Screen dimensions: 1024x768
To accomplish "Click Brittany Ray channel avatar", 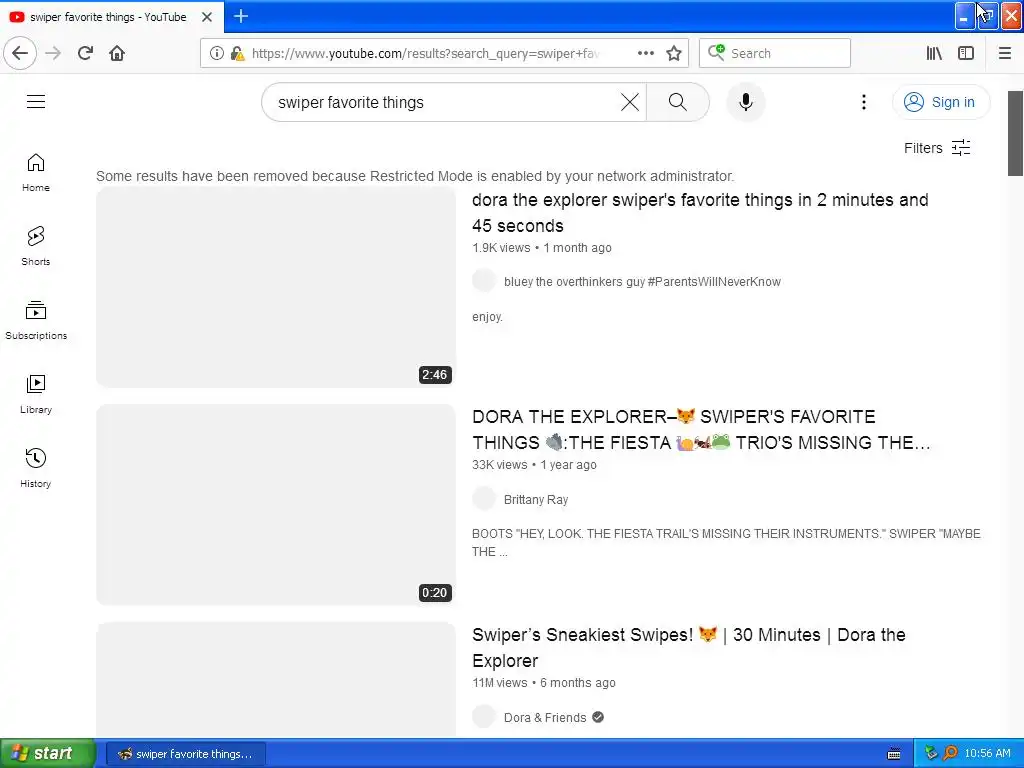I will tap(484, 499).
